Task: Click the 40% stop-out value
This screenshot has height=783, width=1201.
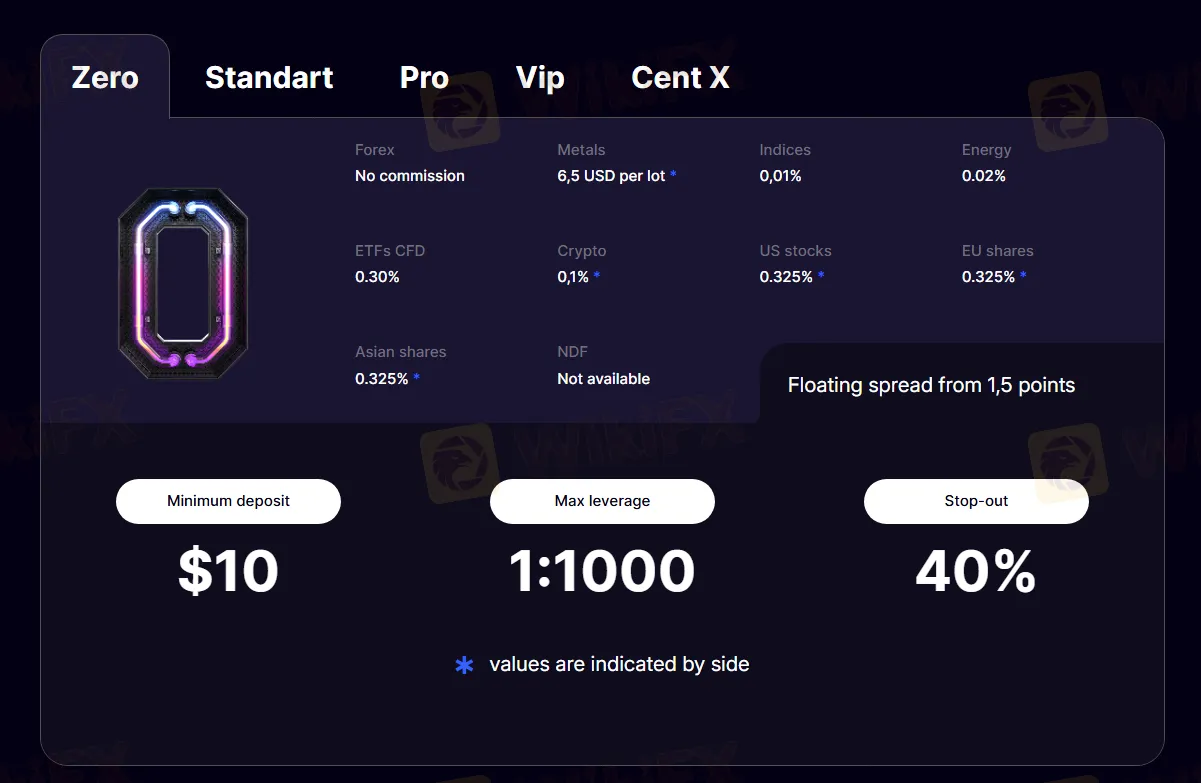Action: 976,572
